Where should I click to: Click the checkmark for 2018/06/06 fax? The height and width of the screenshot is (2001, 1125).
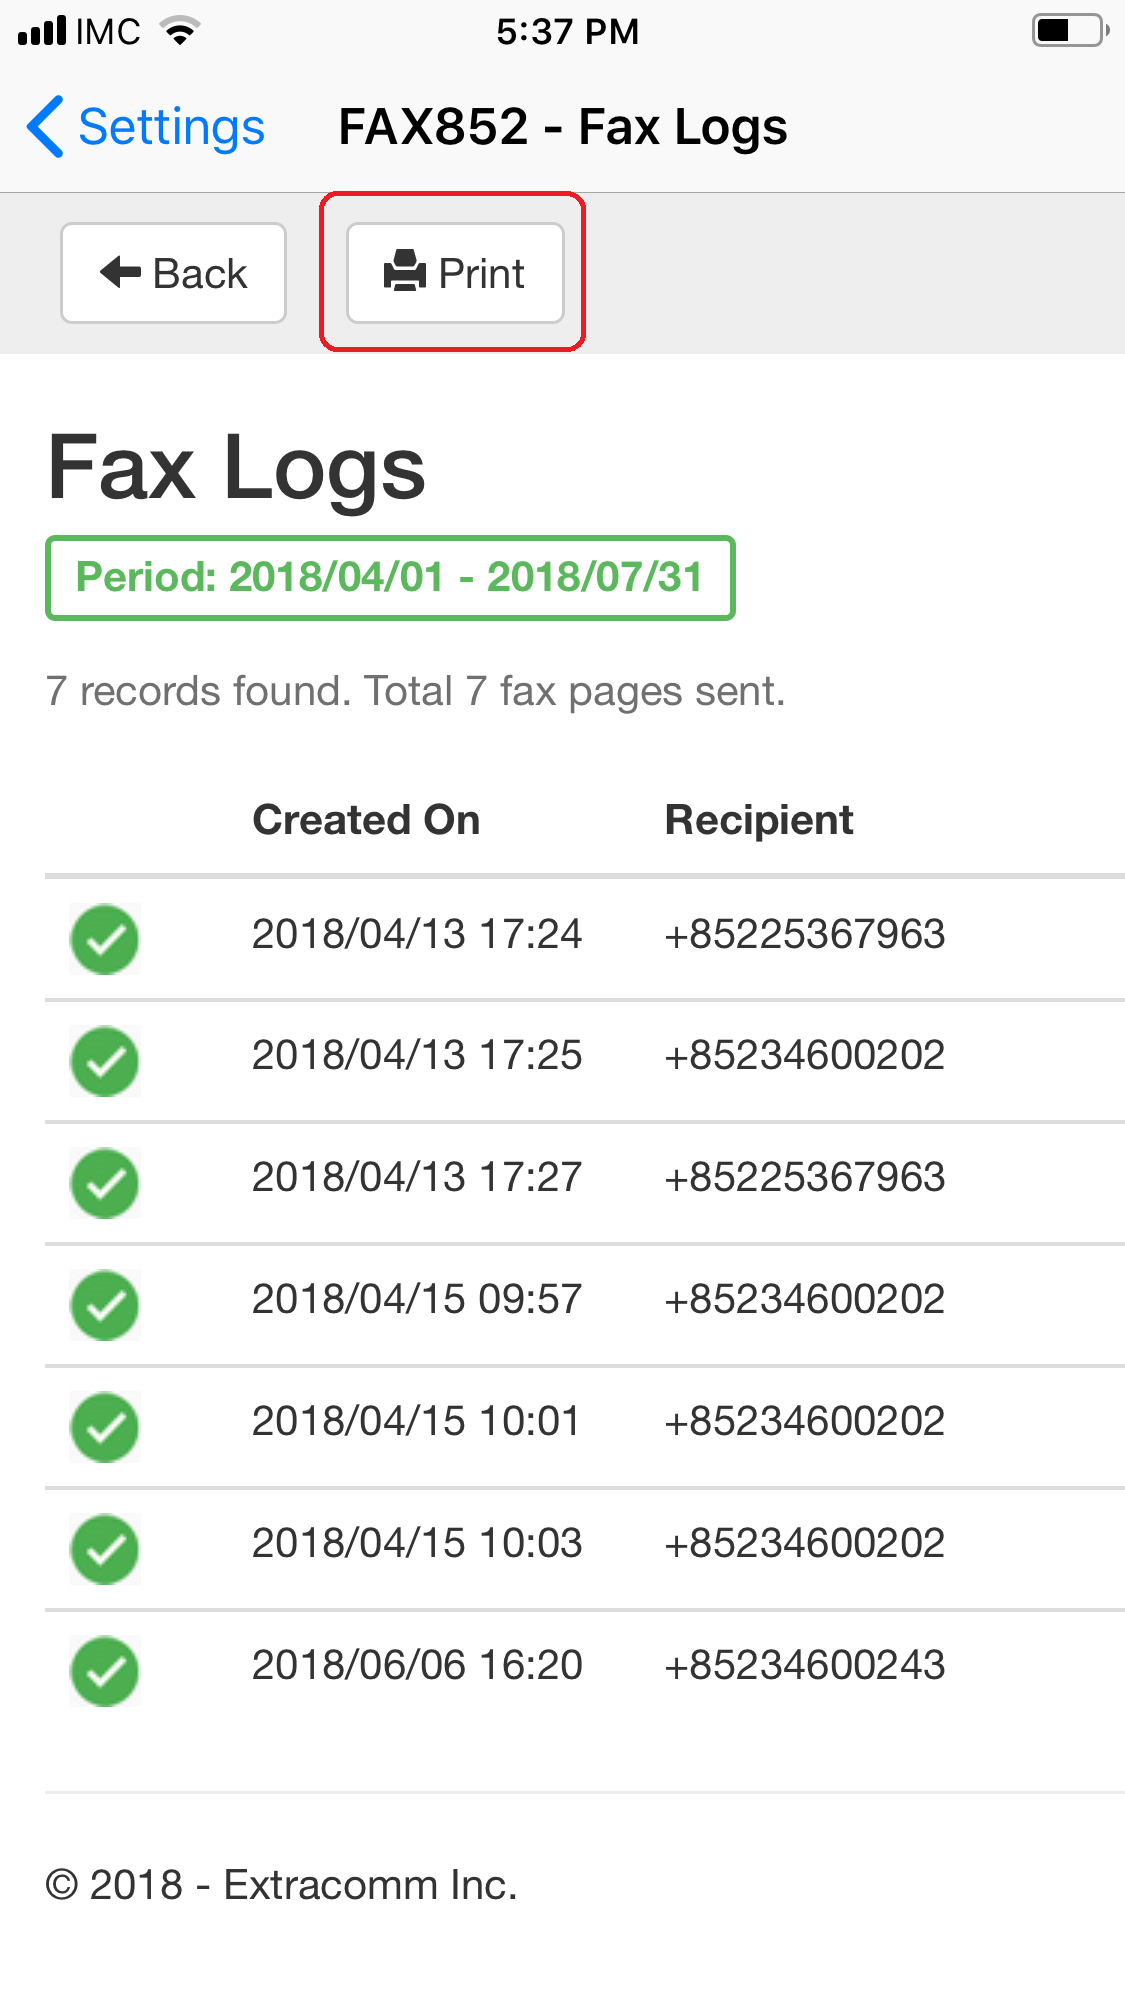point(105,1671)
